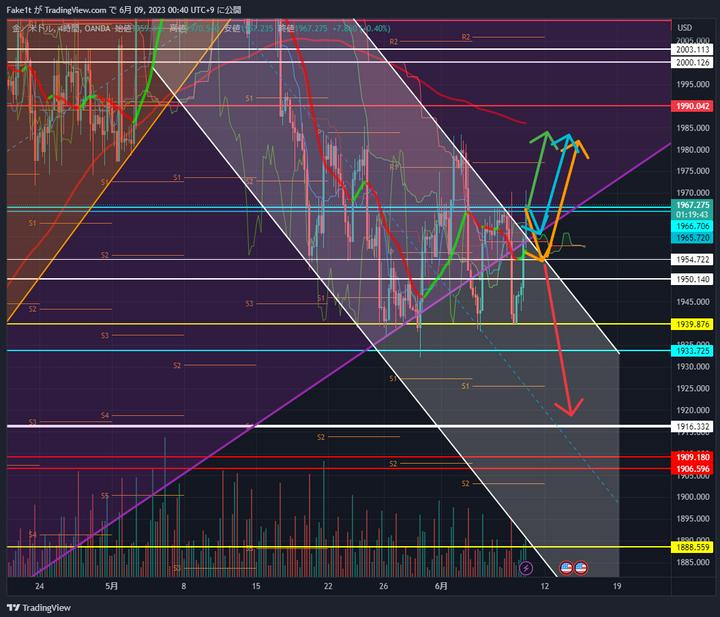Open the USD currency selector
The image size is (720, 617).
(684, 27)
